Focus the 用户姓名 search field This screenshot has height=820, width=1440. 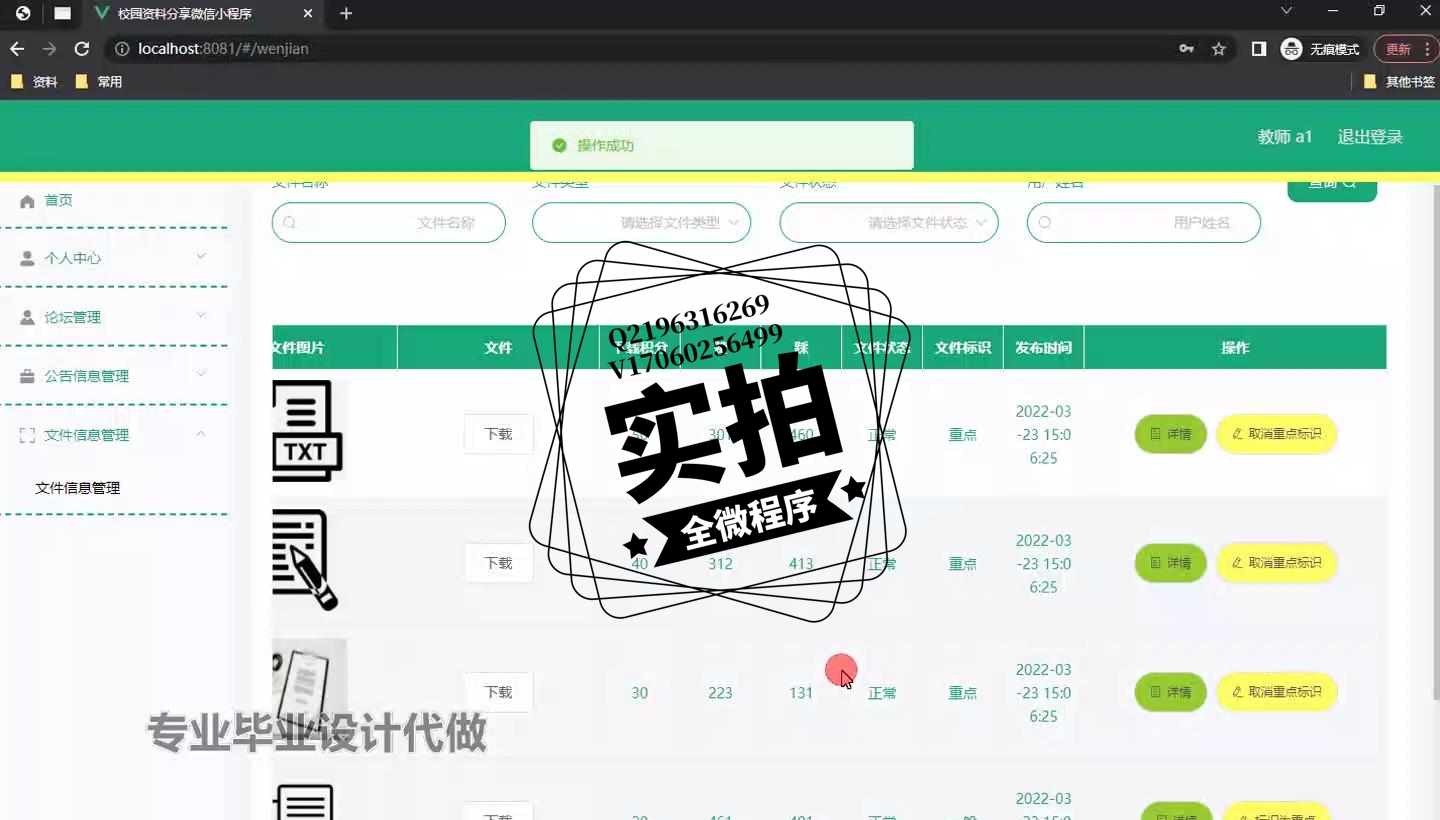[1144, 223]
